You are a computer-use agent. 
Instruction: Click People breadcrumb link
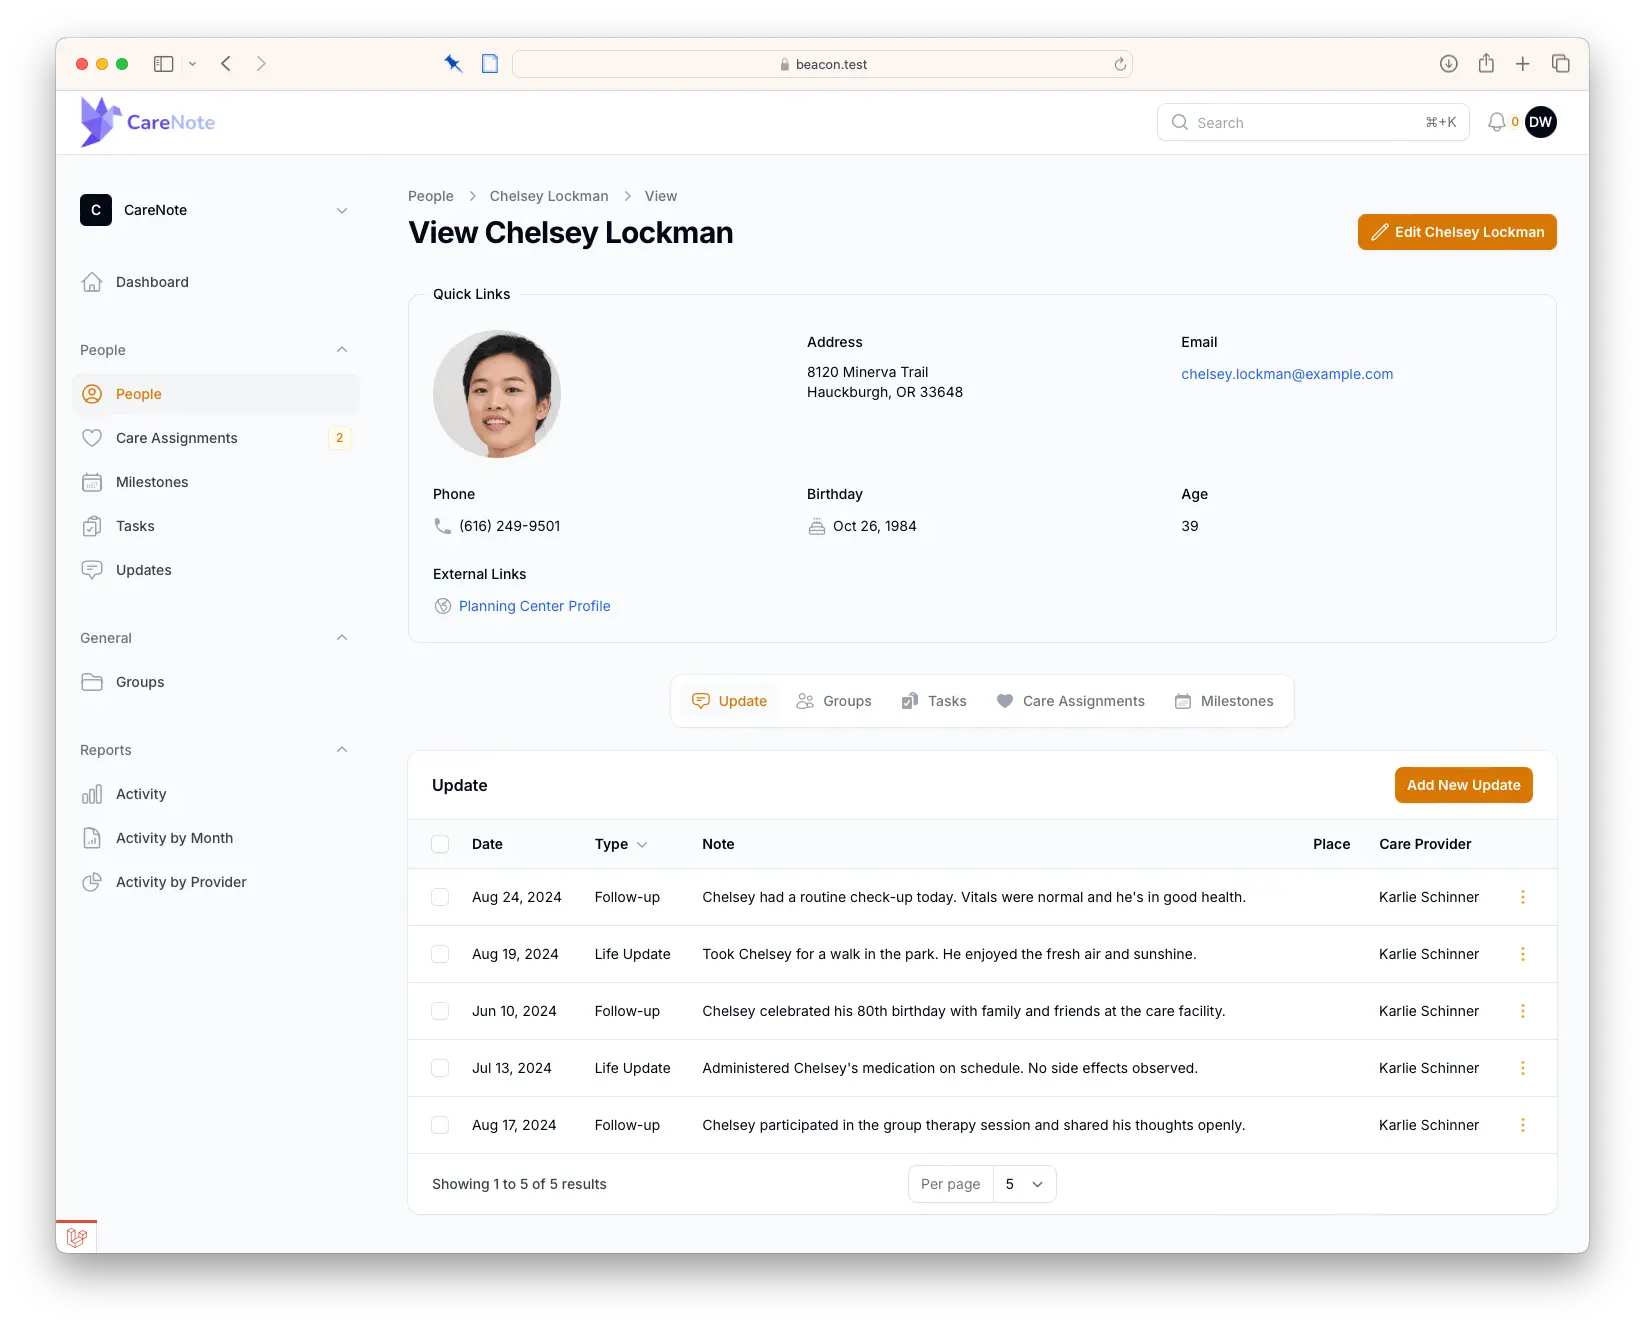[x=431, y=196]
